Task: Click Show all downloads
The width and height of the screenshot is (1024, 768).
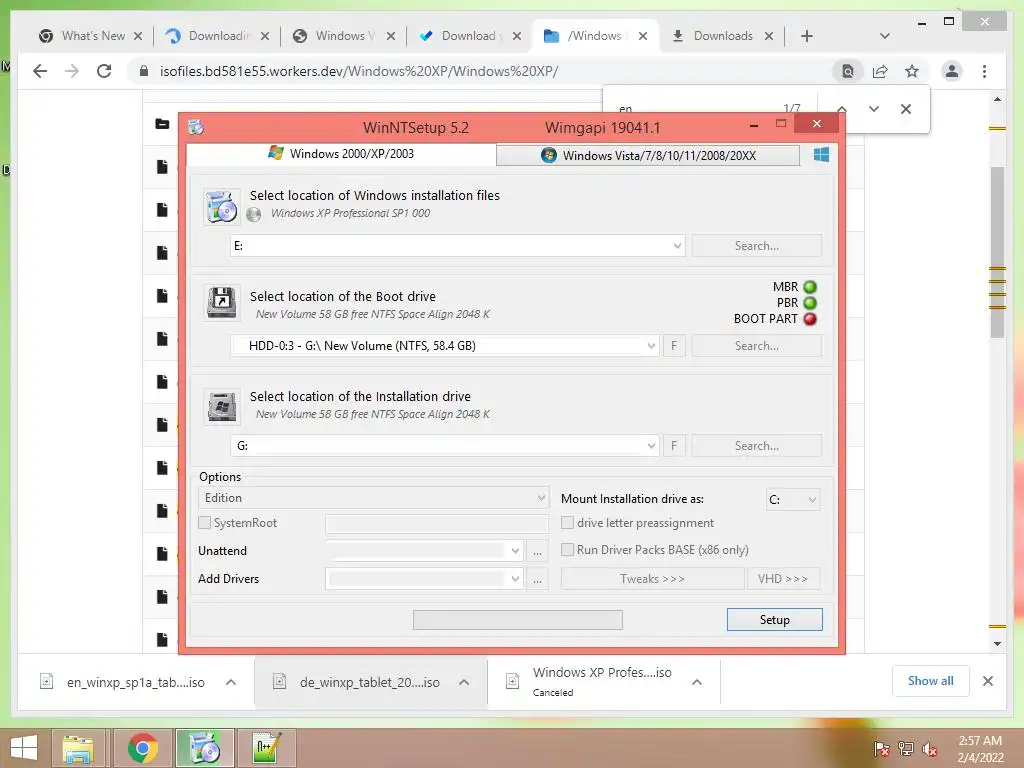Action: tap(931, 681)
